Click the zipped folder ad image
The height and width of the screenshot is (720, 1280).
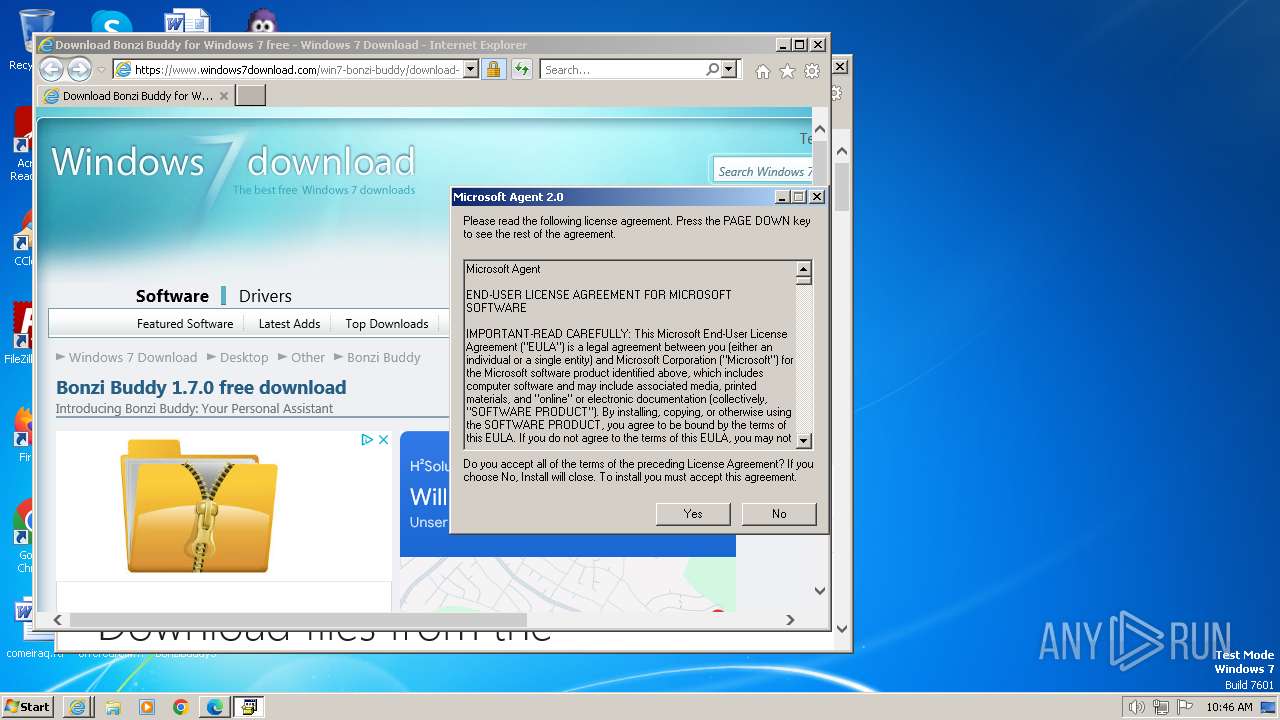click(x=199, y=506)
